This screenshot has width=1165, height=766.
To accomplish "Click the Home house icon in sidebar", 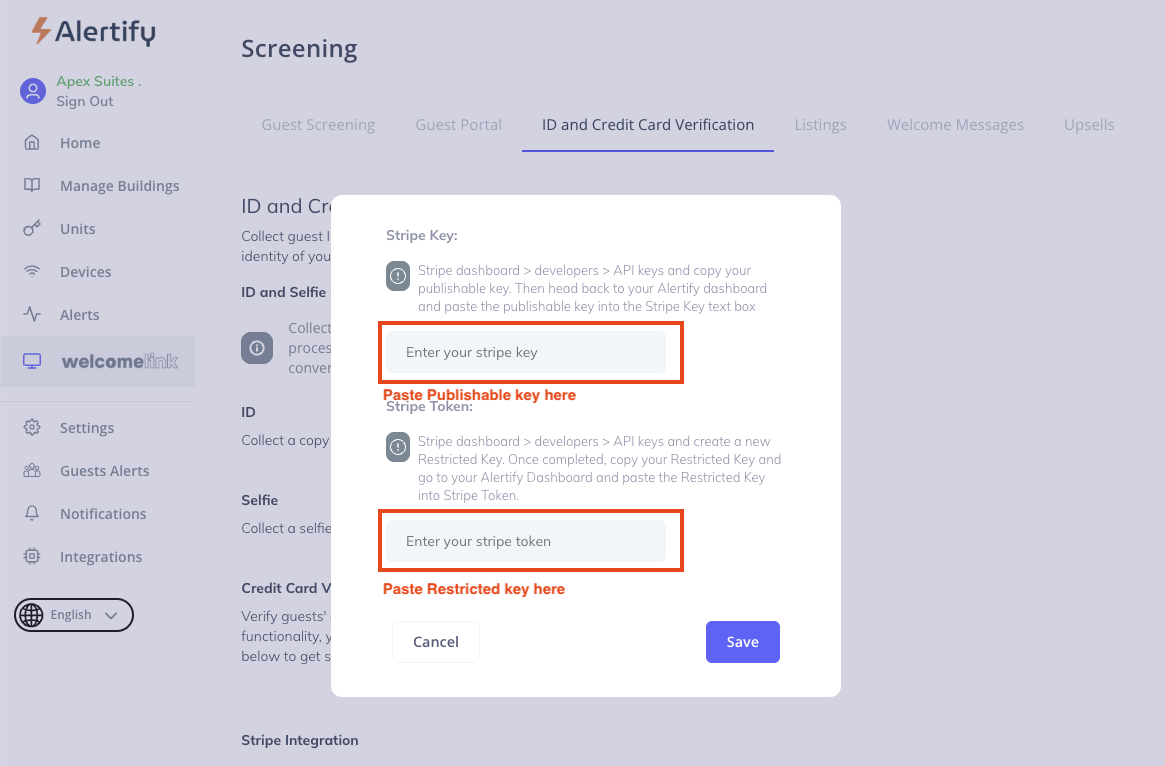I will point(32,143).
